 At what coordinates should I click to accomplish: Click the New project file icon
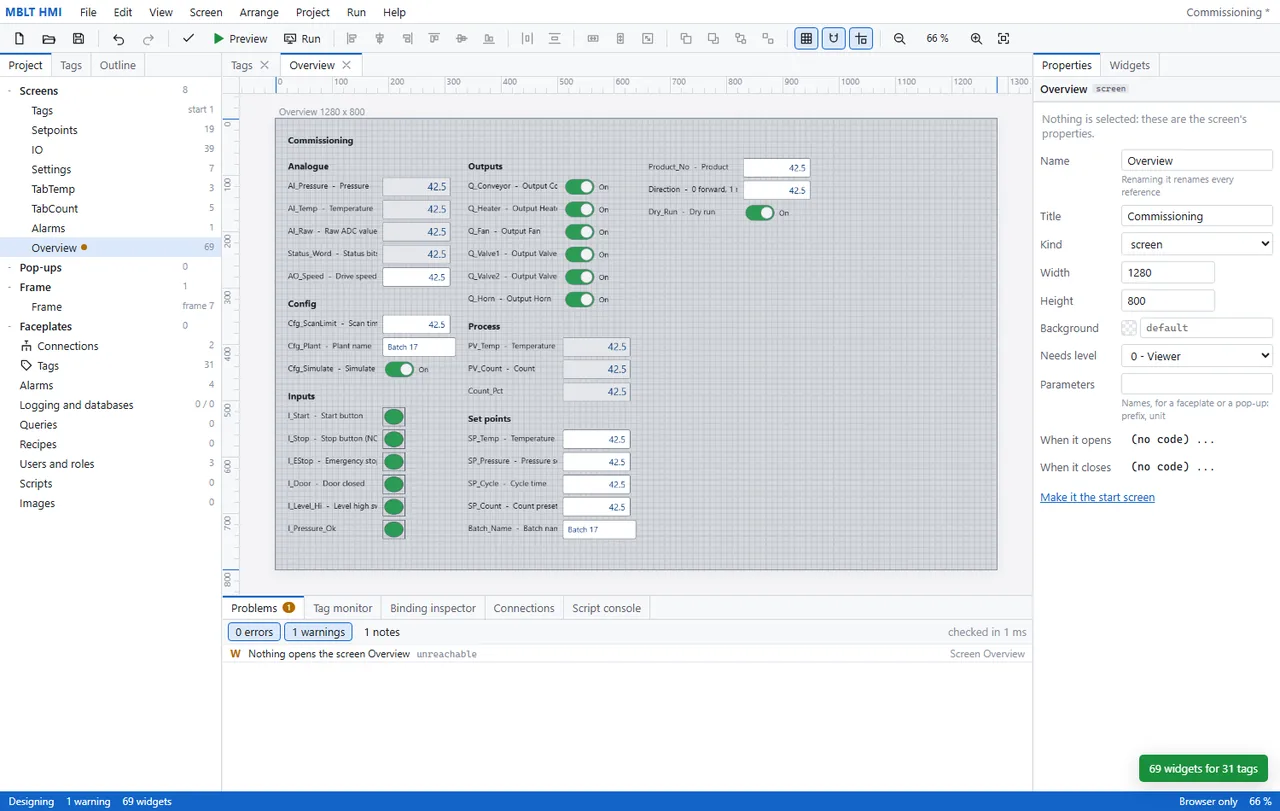click(x=19, y=39)
